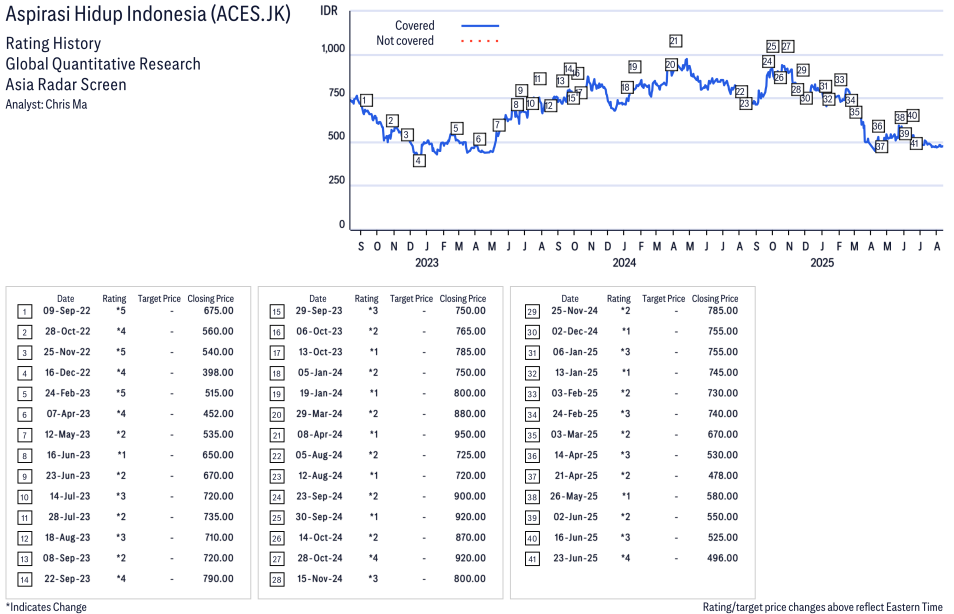Select chart marker 19 on the price chart
Screen dimensions: 954x614
tap(634, 67)
